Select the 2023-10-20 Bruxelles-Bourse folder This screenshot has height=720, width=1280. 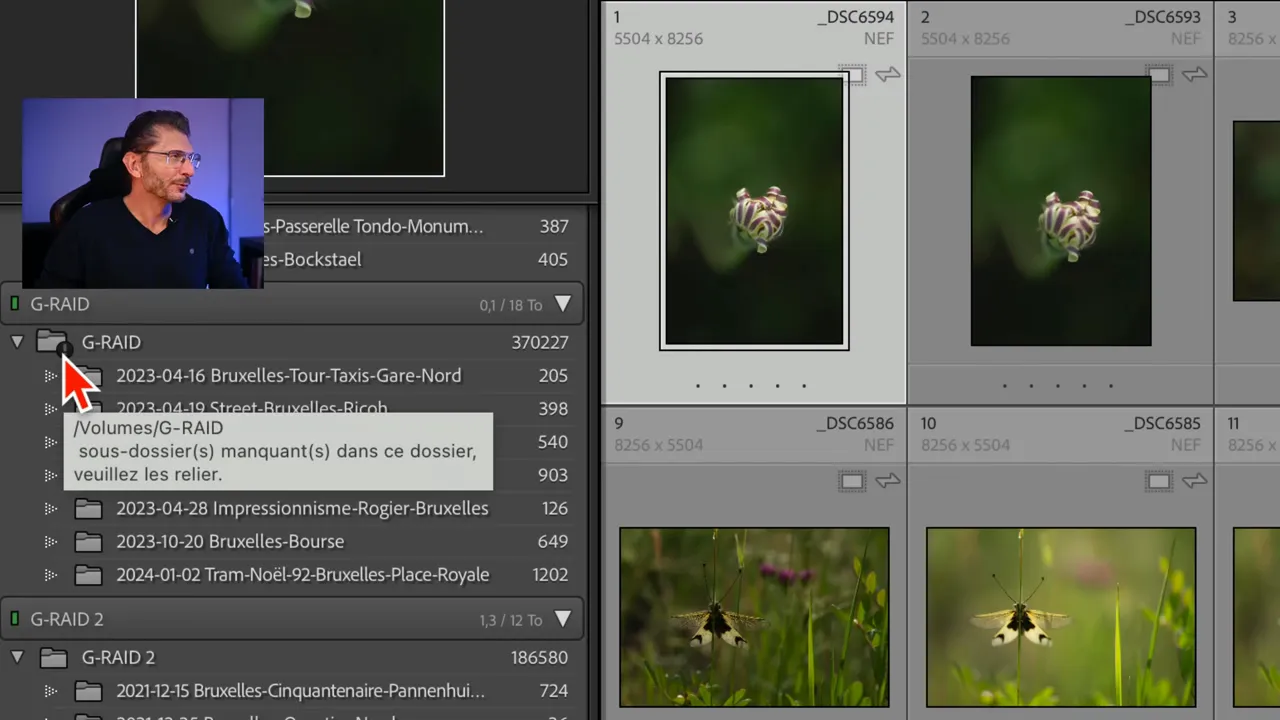[230, 542]
